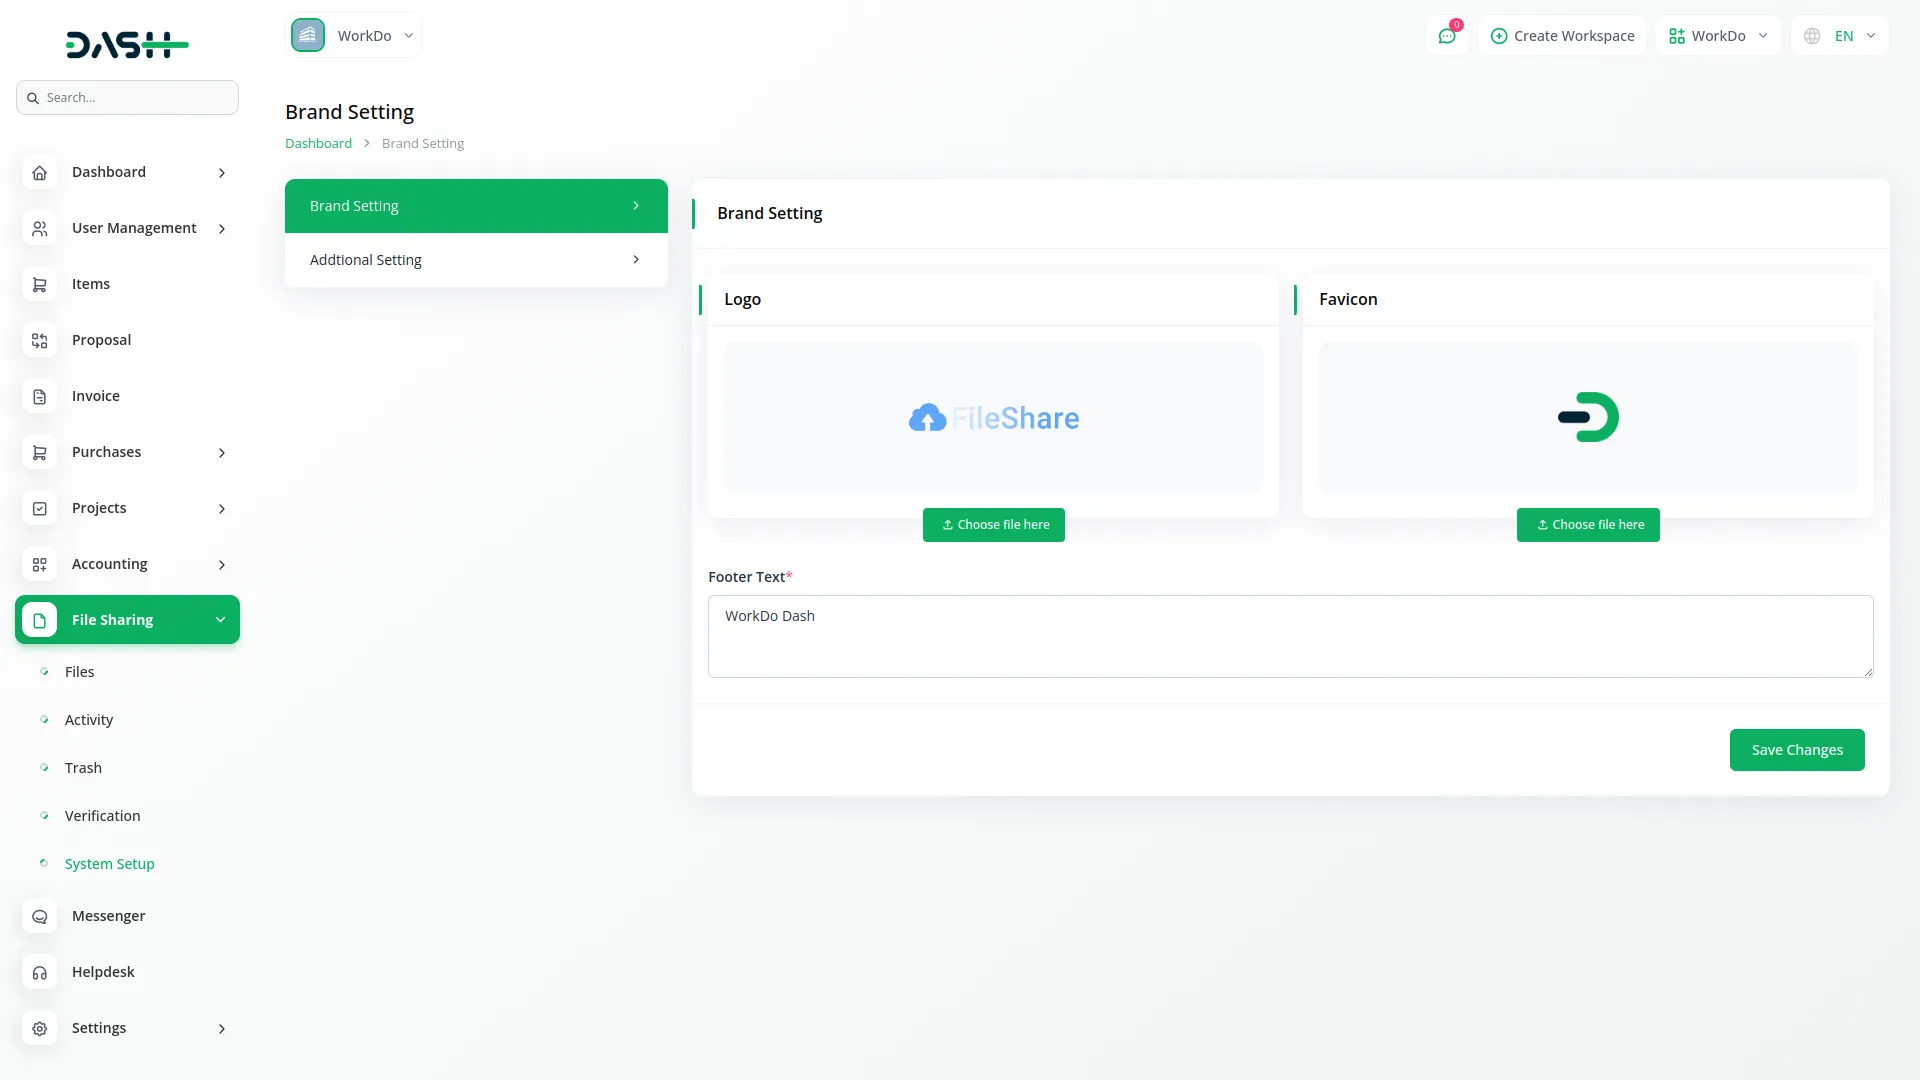This screenshot has width=1920, height=1080.
Task: Collapse the File Sharing menu
Action: [x=220, y=620]
